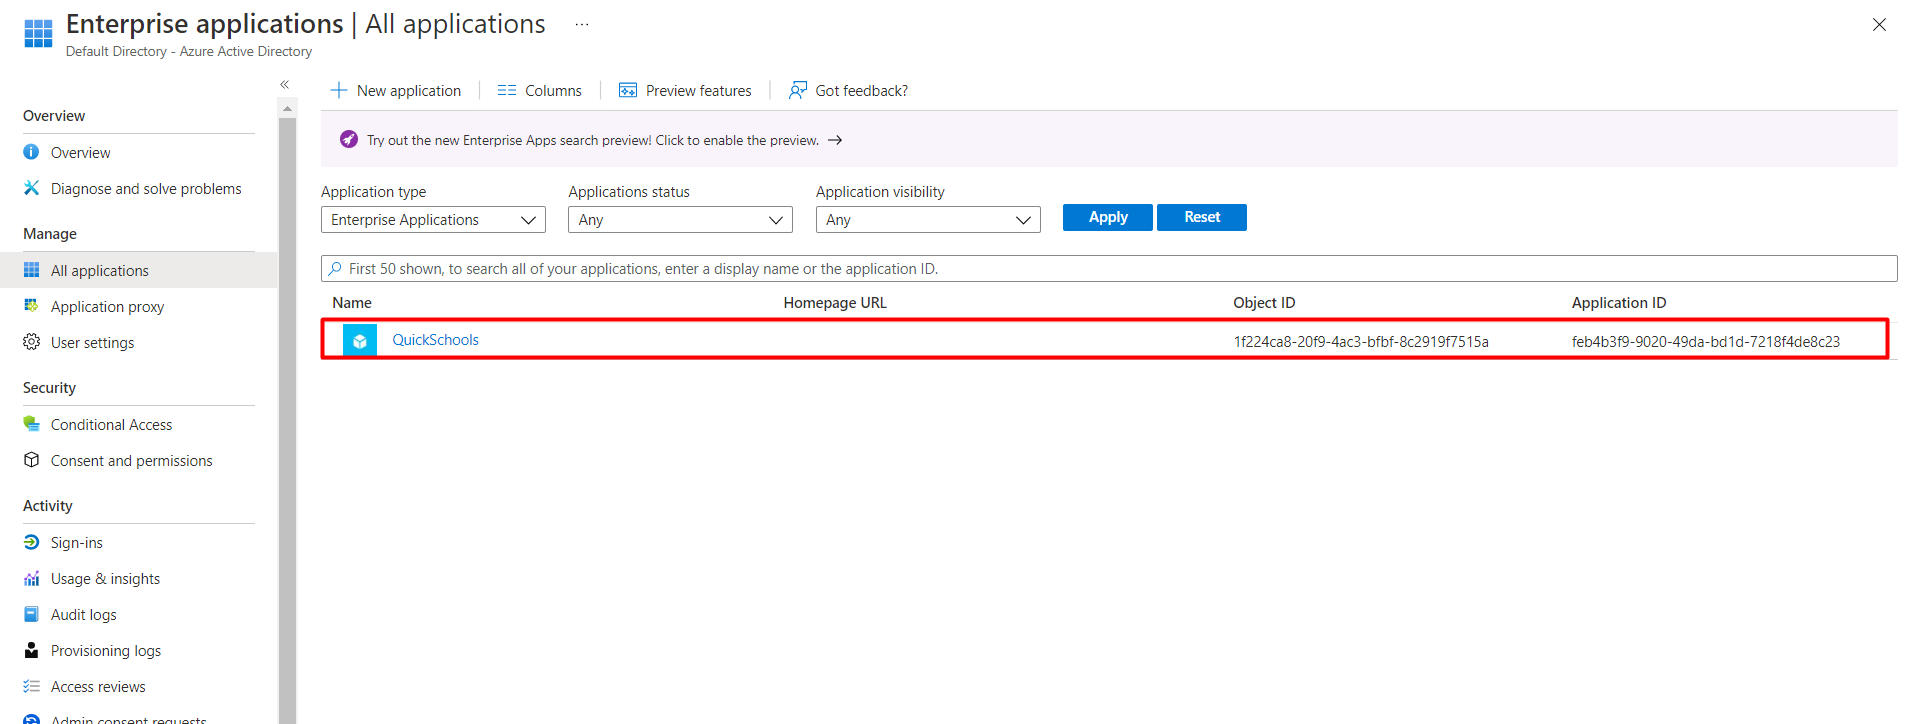Click the sidebar scrollbar up arrow

coord(288,108)
